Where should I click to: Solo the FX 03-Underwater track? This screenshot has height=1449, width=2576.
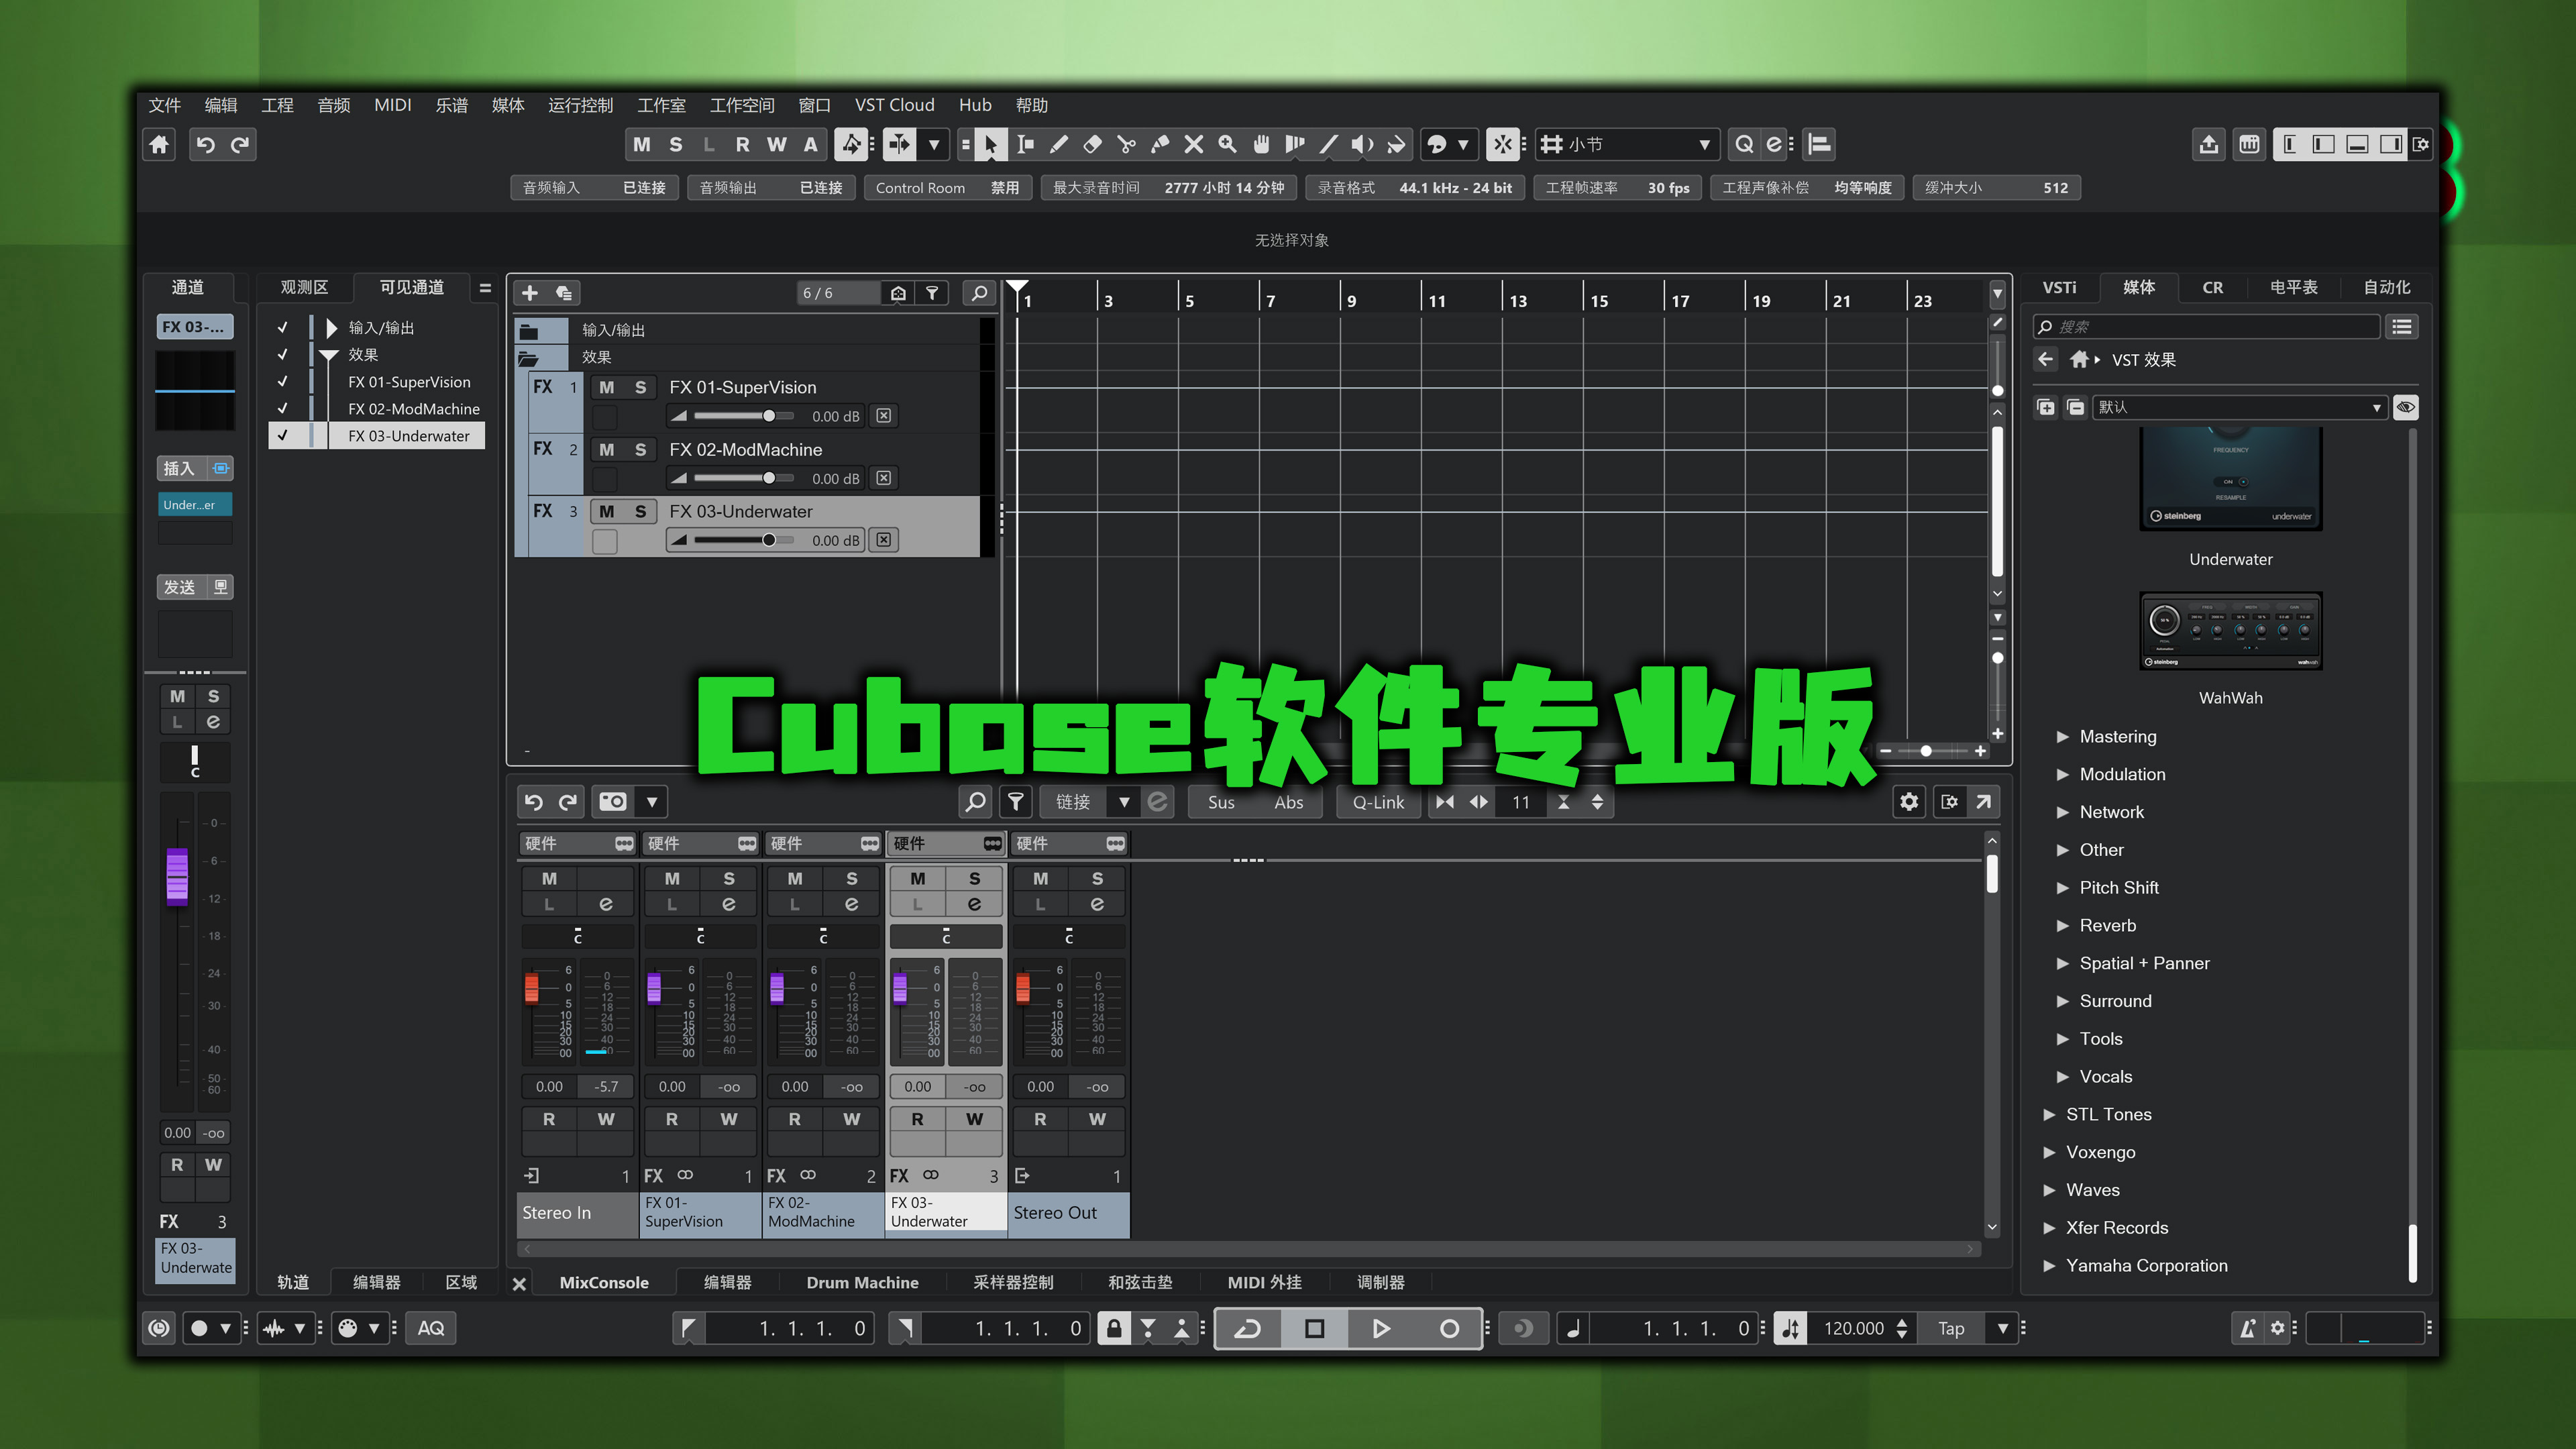click(x=640, y=511)
